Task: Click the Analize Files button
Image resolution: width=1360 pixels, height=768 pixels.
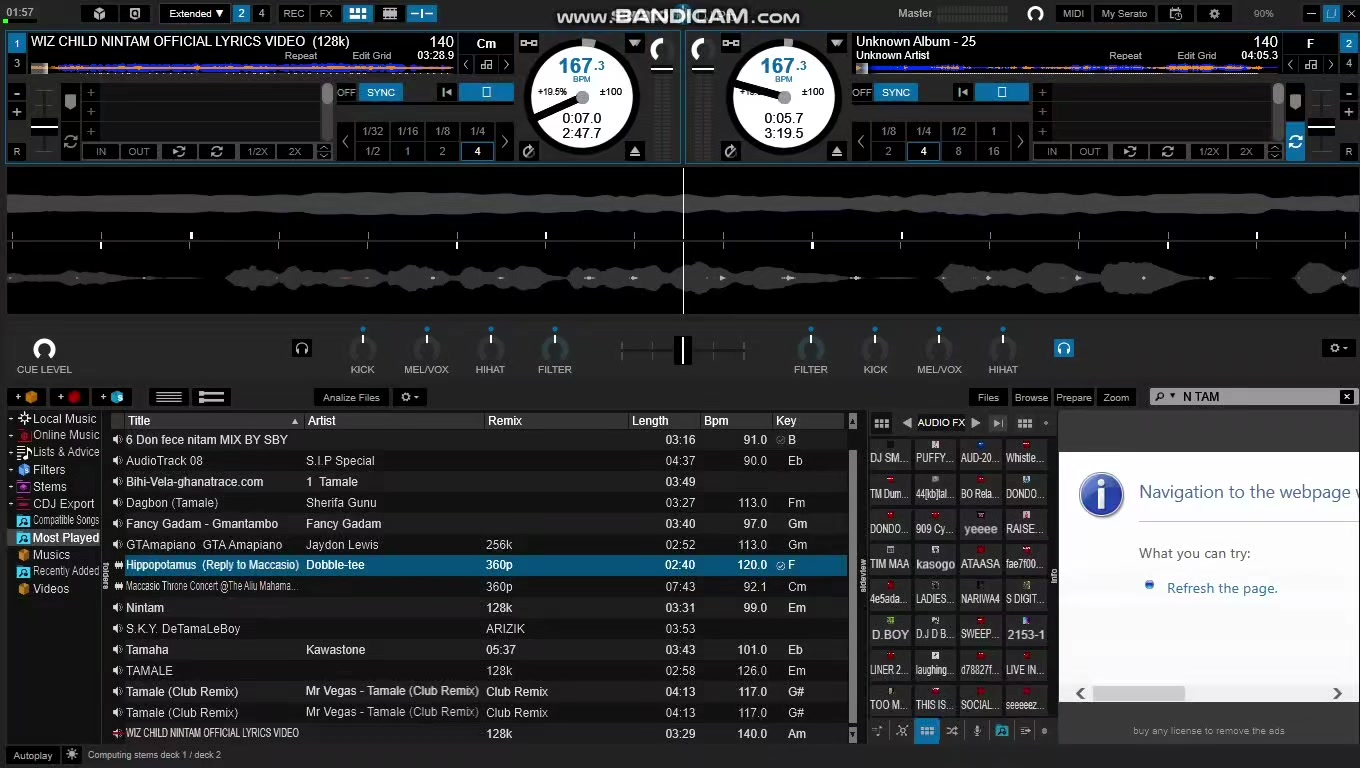Action: 352,398
